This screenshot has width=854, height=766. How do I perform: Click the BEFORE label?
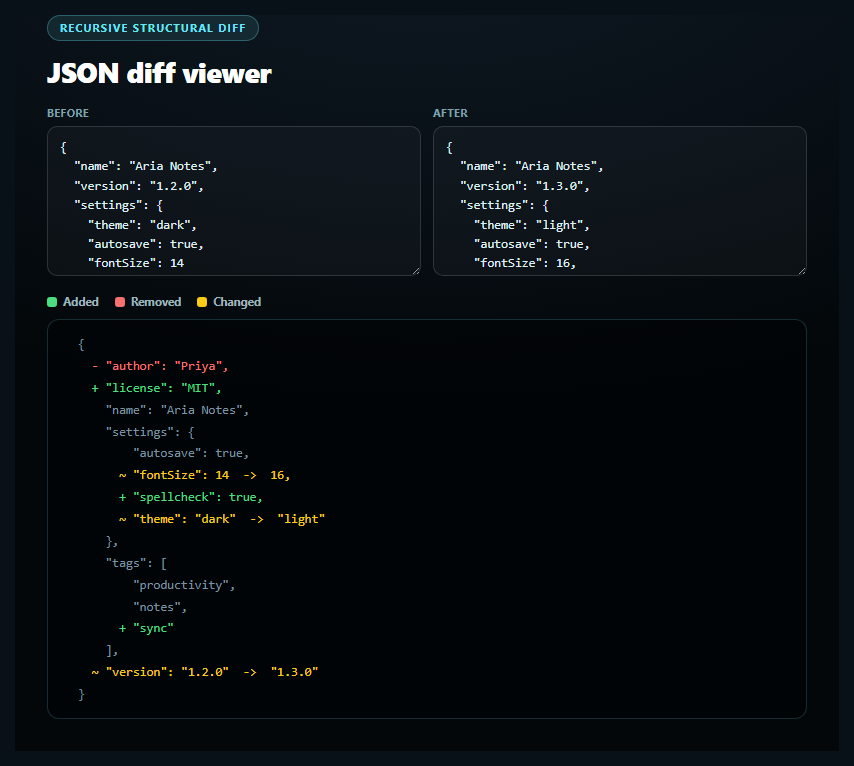(x=68, y=113)
